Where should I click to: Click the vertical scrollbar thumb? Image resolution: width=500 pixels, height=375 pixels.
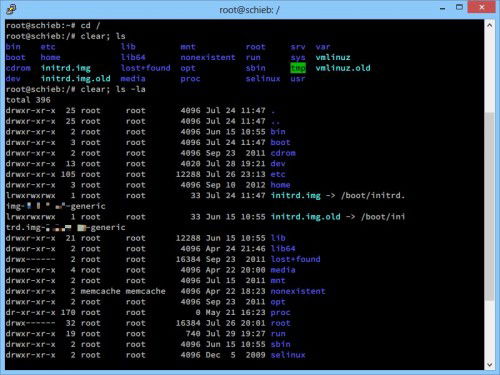click(x=489, y=207)
